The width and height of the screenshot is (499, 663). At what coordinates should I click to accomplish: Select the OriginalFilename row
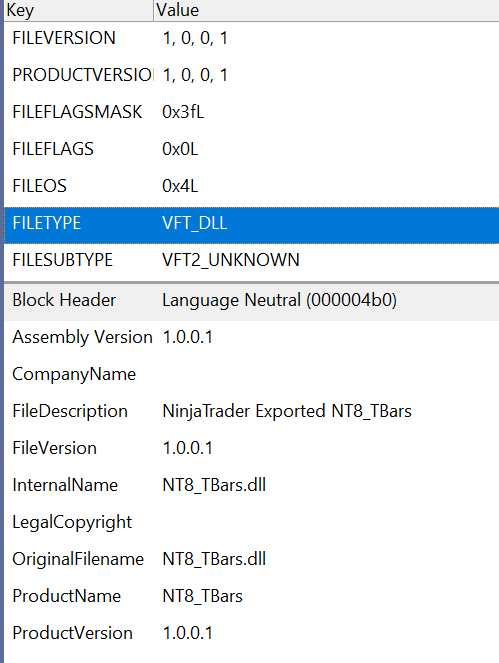pos(252,559)
